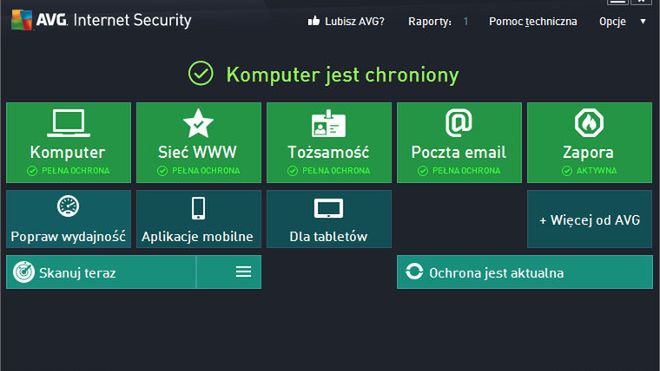The width and height of the screenshot is (660, 371).
Task: Open the Dla tabletów tablet icon
Action: point(328,209)
